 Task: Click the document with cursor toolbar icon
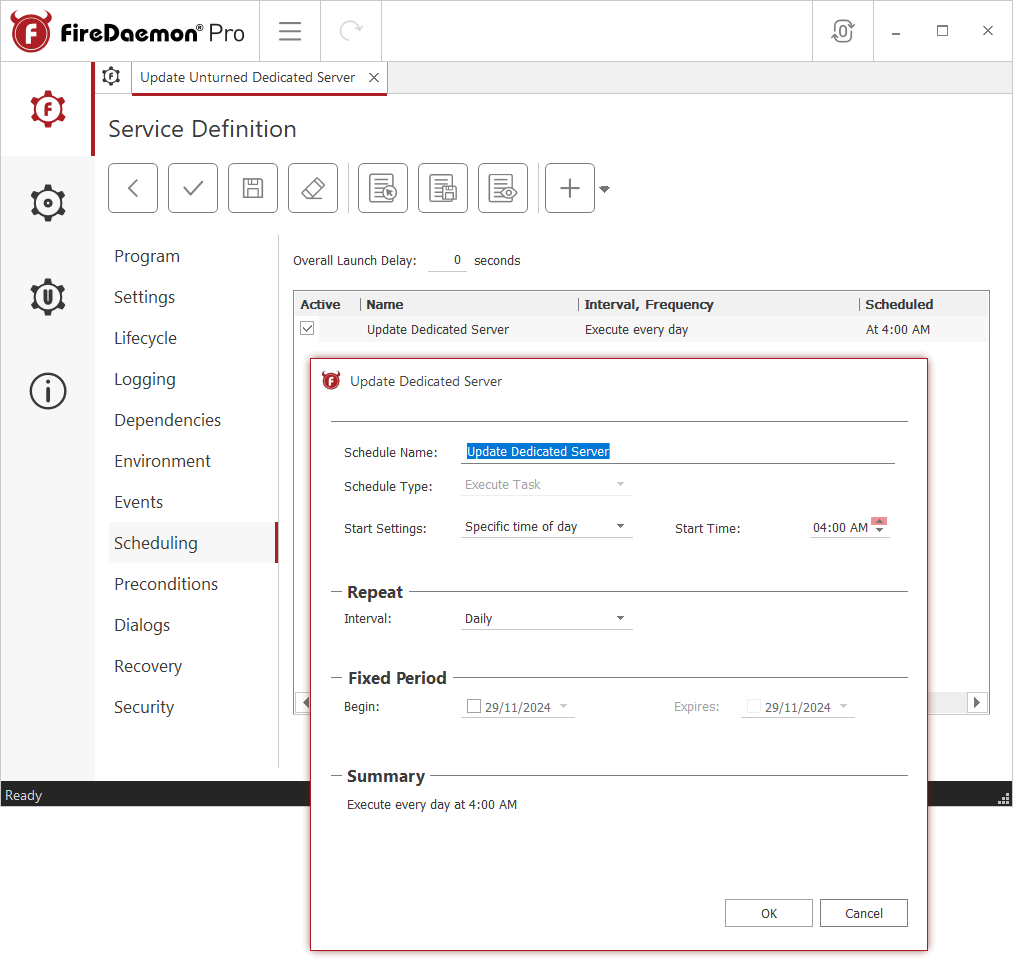pos(383,188)
